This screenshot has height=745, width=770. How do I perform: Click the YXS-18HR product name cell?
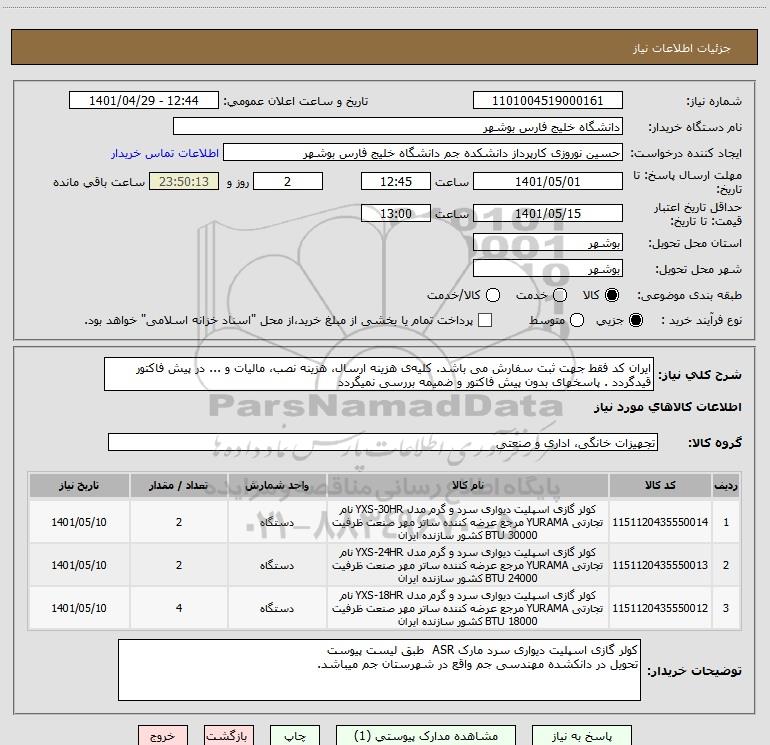(x=468, y=608)
